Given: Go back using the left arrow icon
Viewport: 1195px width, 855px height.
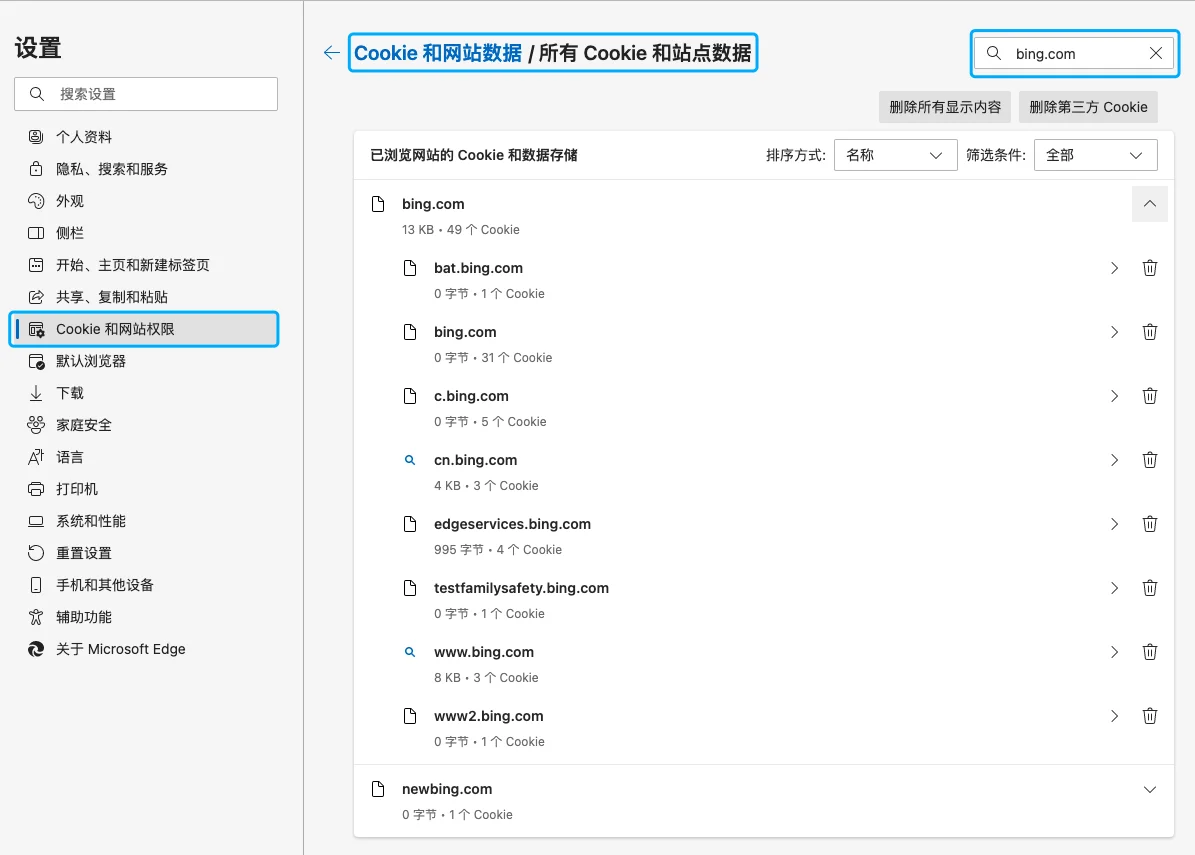Looking at the screenshot, I should 332,53.
